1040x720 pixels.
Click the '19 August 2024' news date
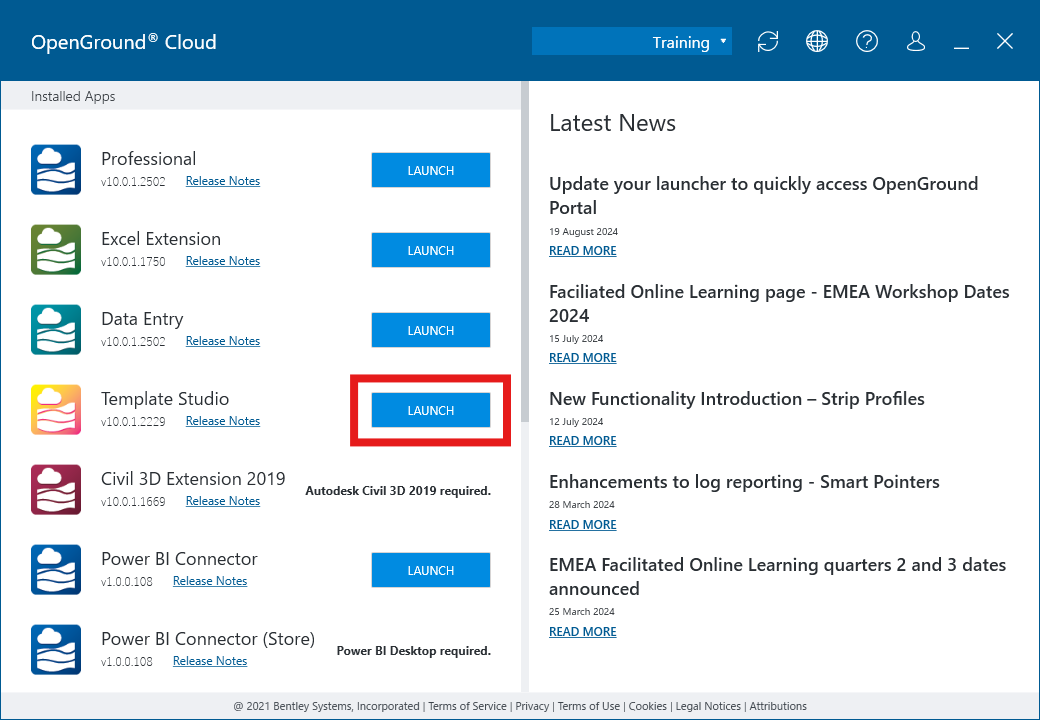(584, 231)
